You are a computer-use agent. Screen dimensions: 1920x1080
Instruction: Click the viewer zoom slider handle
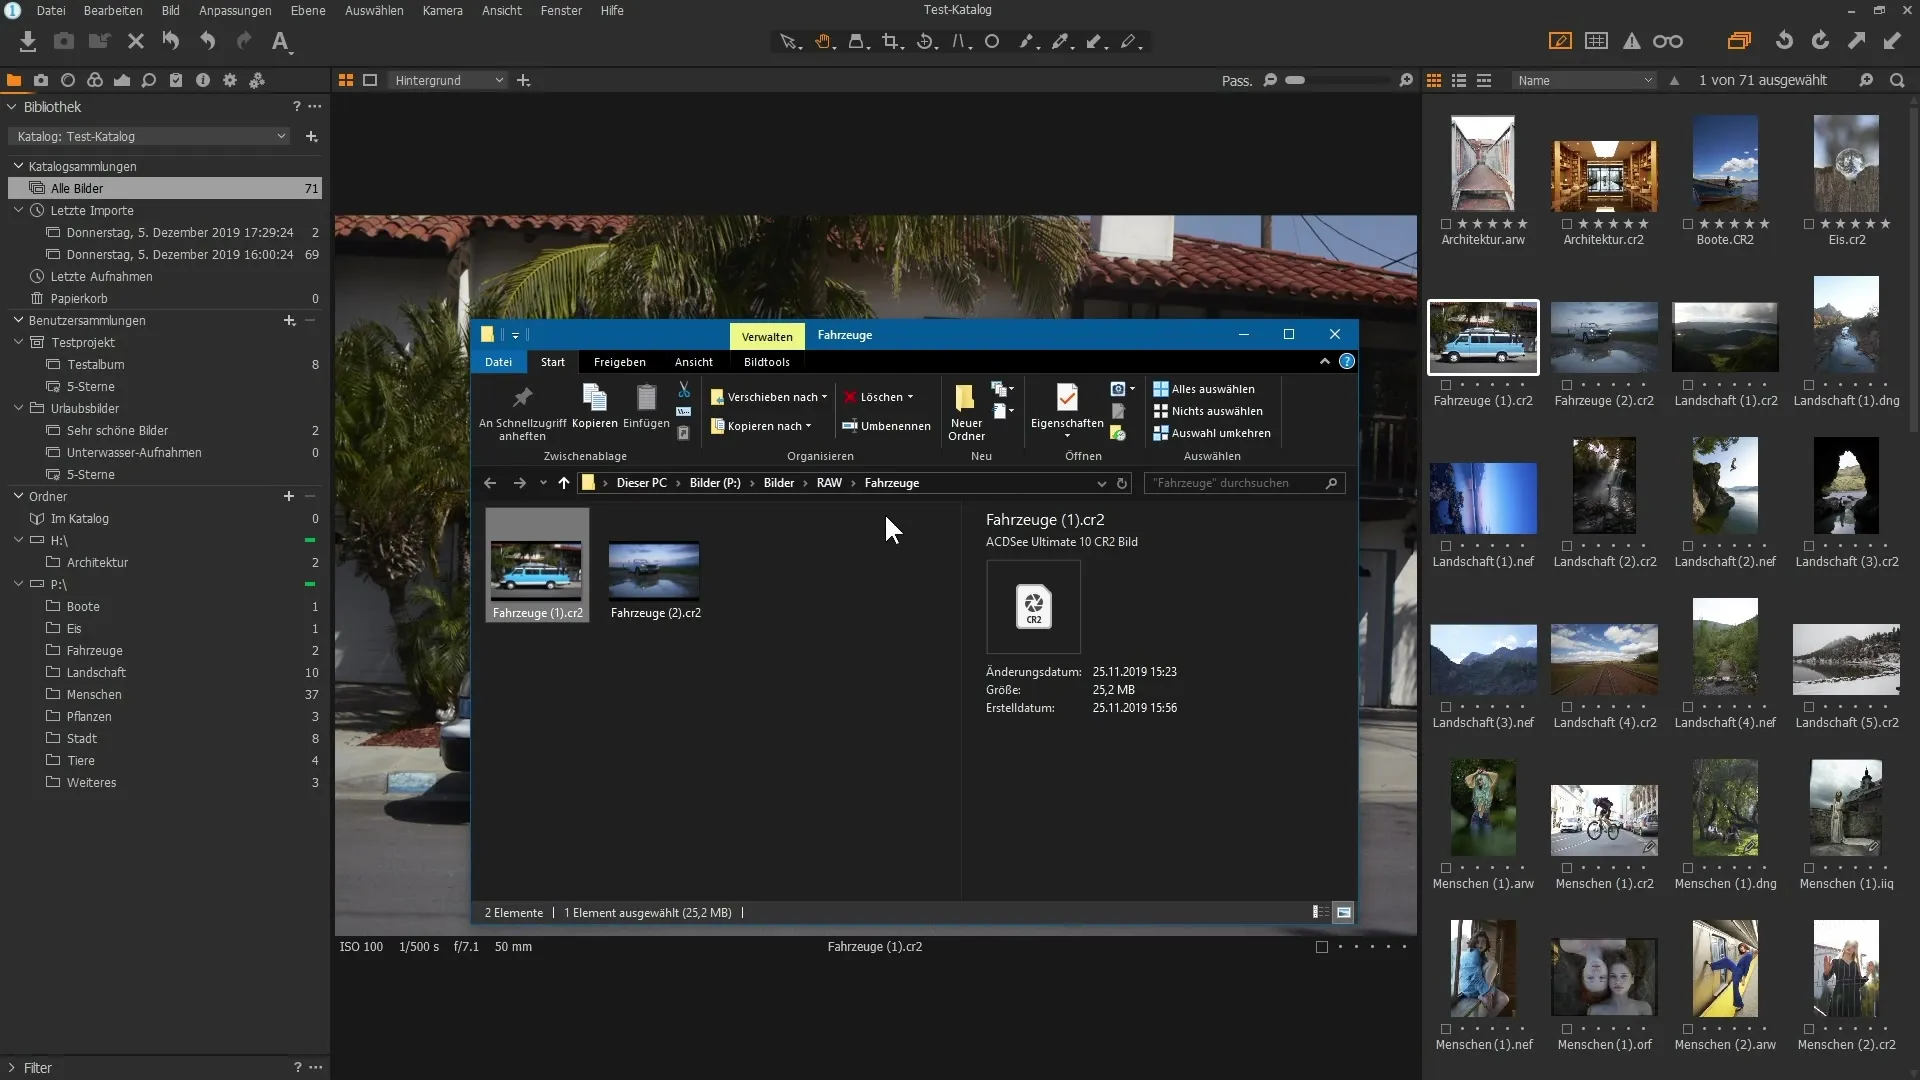1295,80
